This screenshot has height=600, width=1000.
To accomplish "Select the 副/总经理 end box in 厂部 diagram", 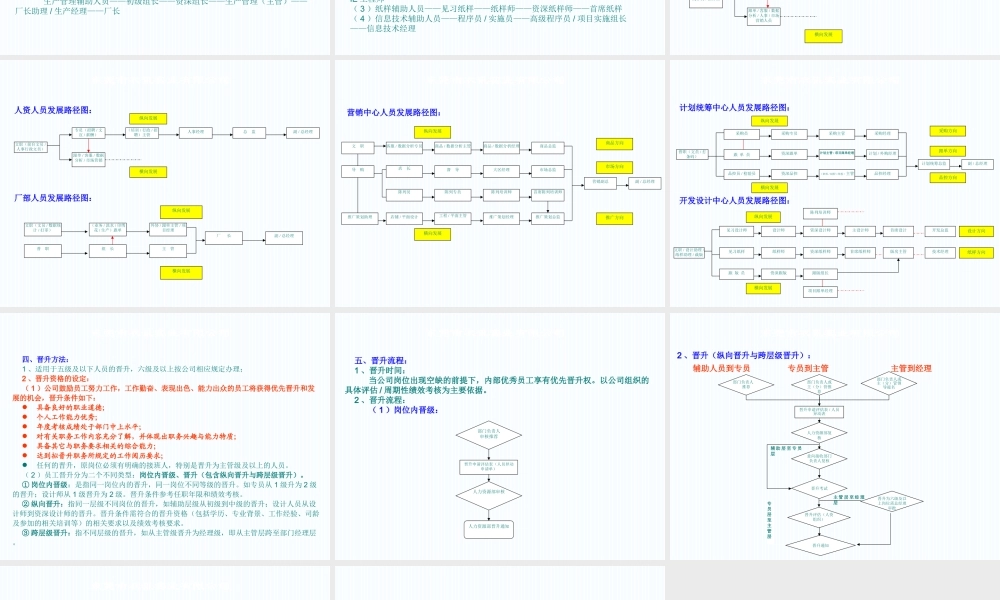I will click(284, 238).
